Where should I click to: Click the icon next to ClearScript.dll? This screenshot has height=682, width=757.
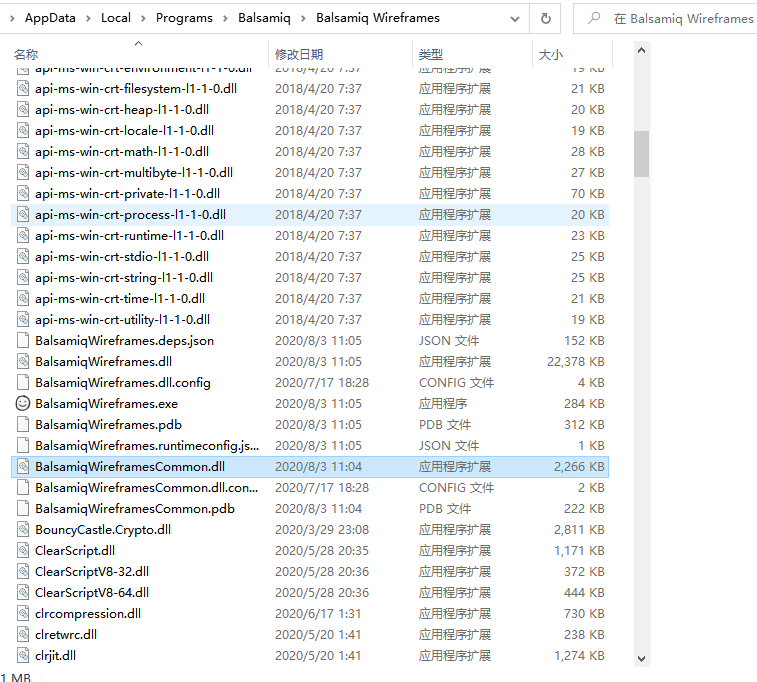[x=23, y=550]
